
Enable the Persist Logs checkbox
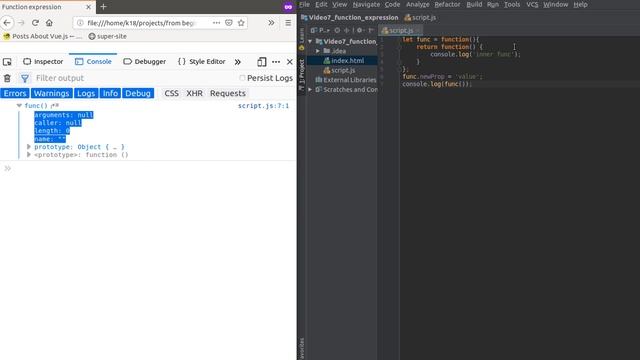click(242, 78)
